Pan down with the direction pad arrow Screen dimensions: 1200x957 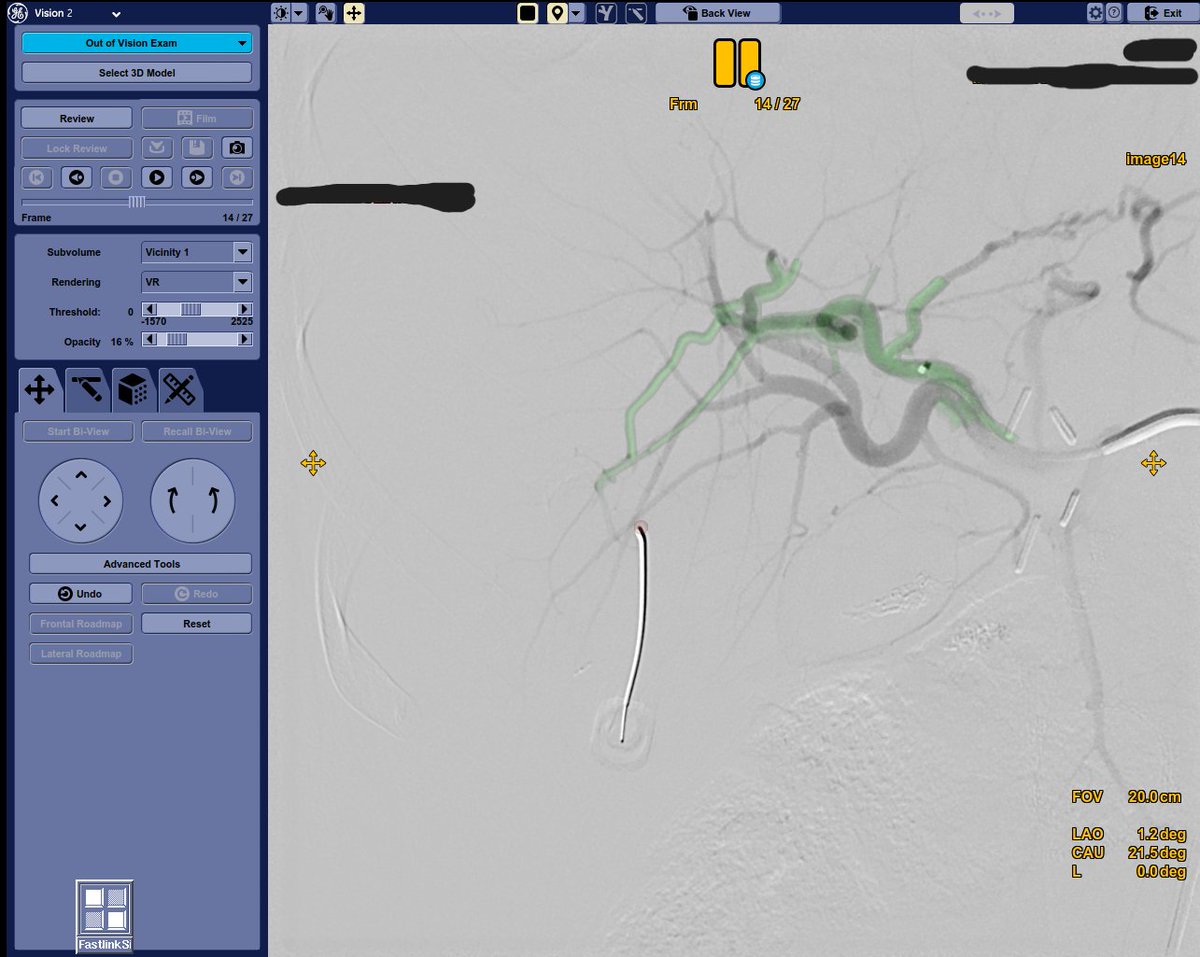click(x=81, y=527)
